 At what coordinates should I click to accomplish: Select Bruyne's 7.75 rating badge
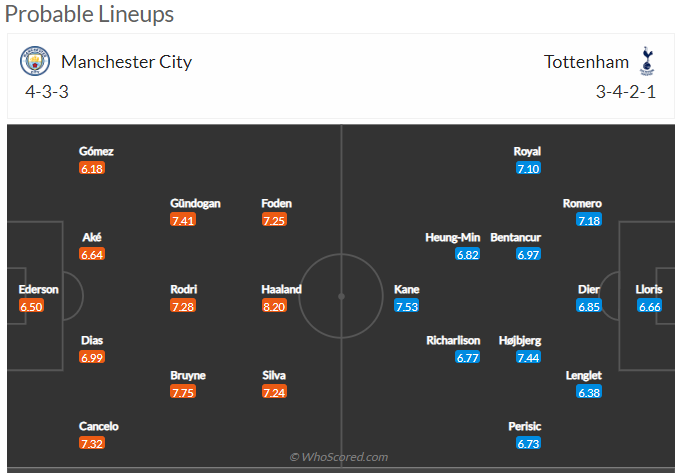click(183, 392)
